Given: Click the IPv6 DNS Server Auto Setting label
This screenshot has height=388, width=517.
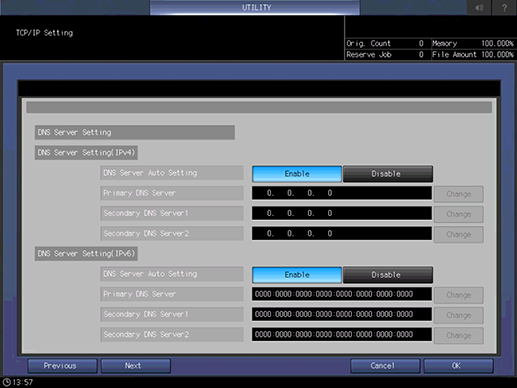Looking at the screenshot, I should tap(172, 274).
